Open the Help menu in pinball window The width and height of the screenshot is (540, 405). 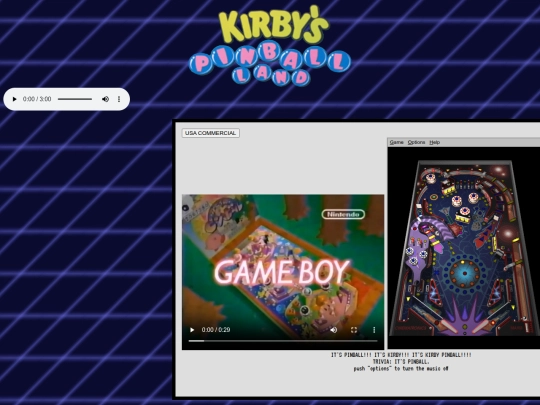point(435,142)
